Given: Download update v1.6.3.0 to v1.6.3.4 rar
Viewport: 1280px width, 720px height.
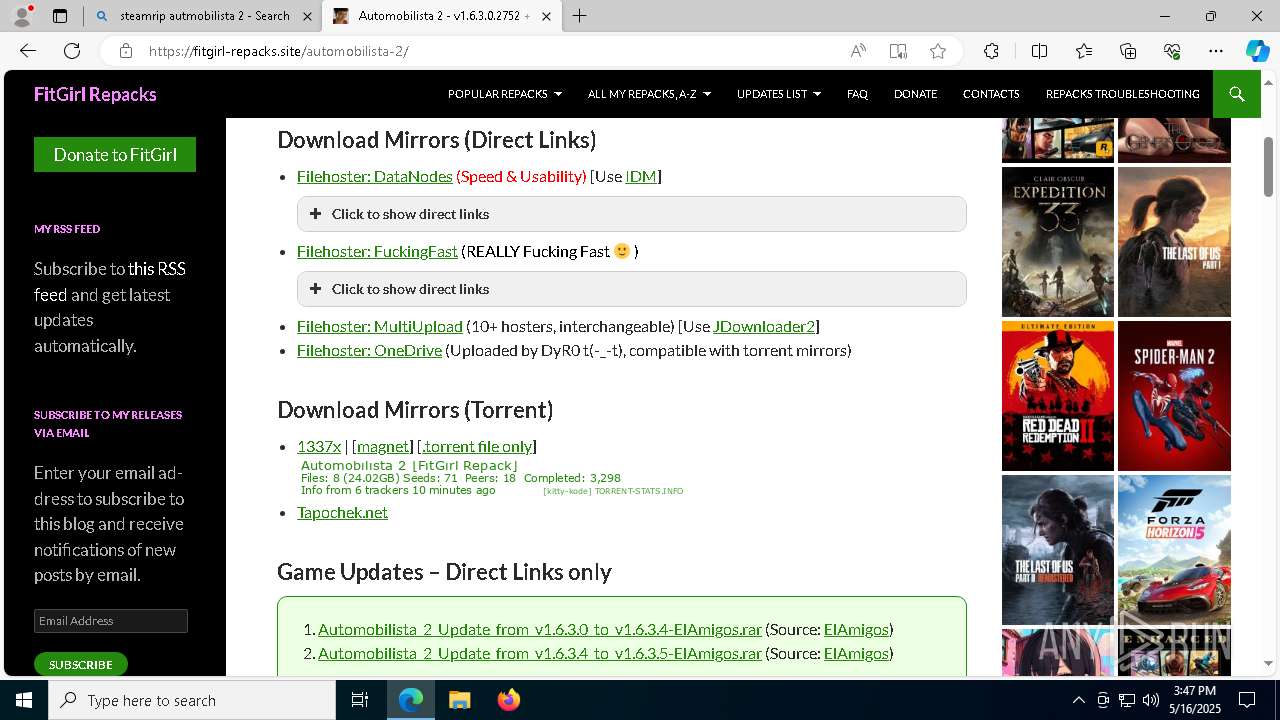Looking at the screenshot, I should click(x=540, y=629).
